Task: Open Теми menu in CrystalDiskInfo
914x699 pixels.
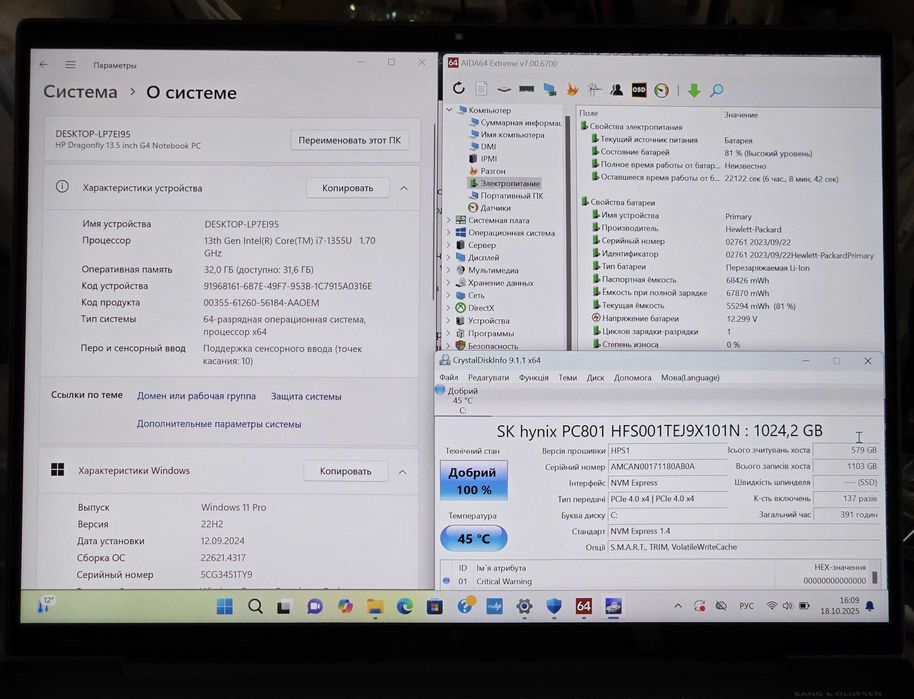Action: point(568,377)
